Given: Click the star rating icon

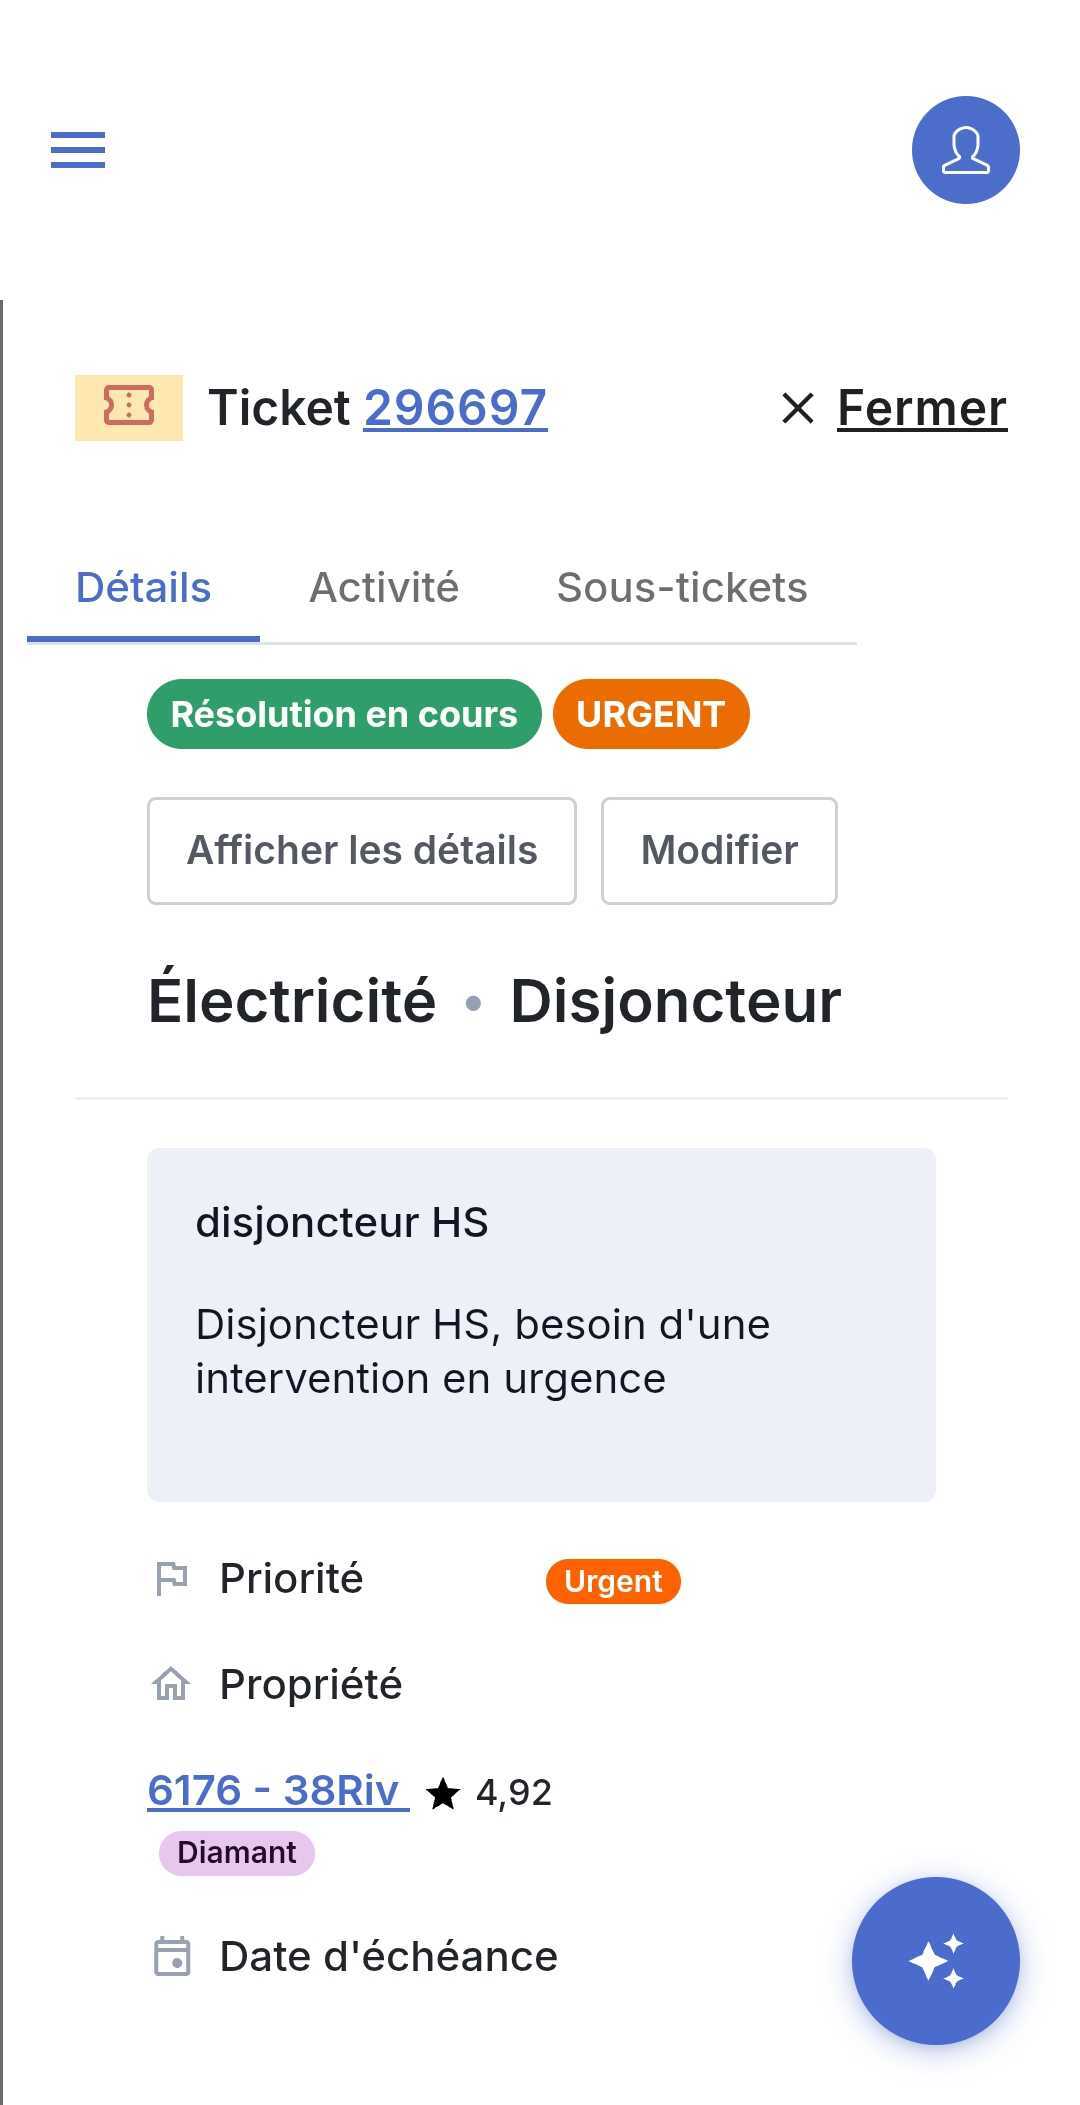Looking at the screenshot, I should 443,1793.
